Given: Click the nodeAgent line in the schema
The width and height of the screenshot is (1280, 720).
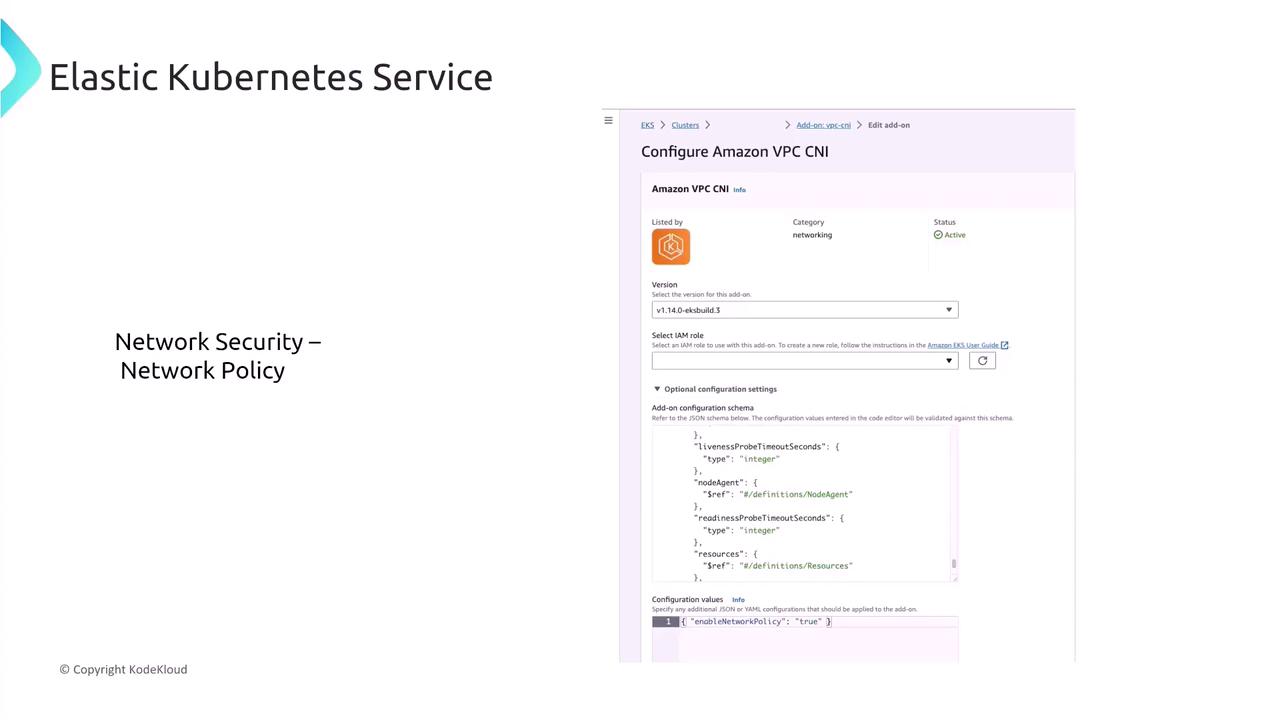Looking at the screenshot, I should tap(725, 483).
